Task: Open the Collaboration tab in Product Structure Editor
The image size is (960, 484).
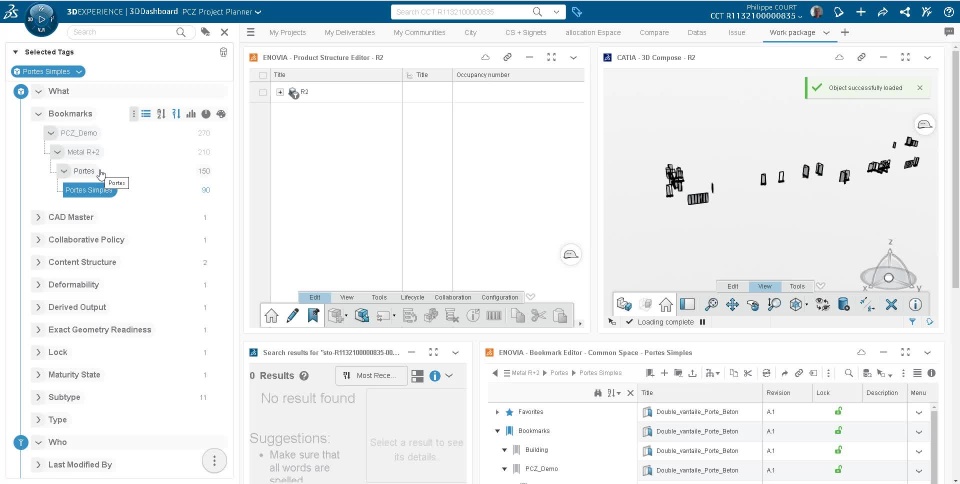Action: pos(453,297)
